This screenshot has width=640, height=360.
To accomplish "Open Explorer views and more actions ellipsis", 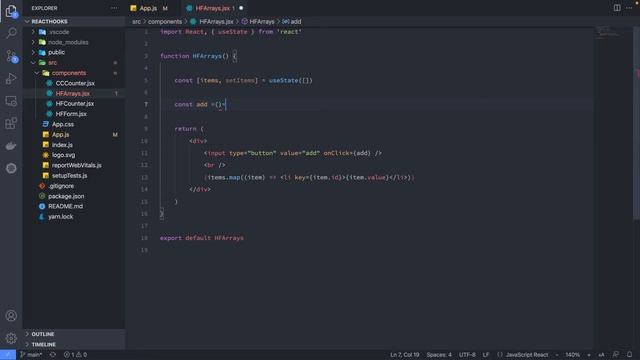I will click(x=114, y=8).
